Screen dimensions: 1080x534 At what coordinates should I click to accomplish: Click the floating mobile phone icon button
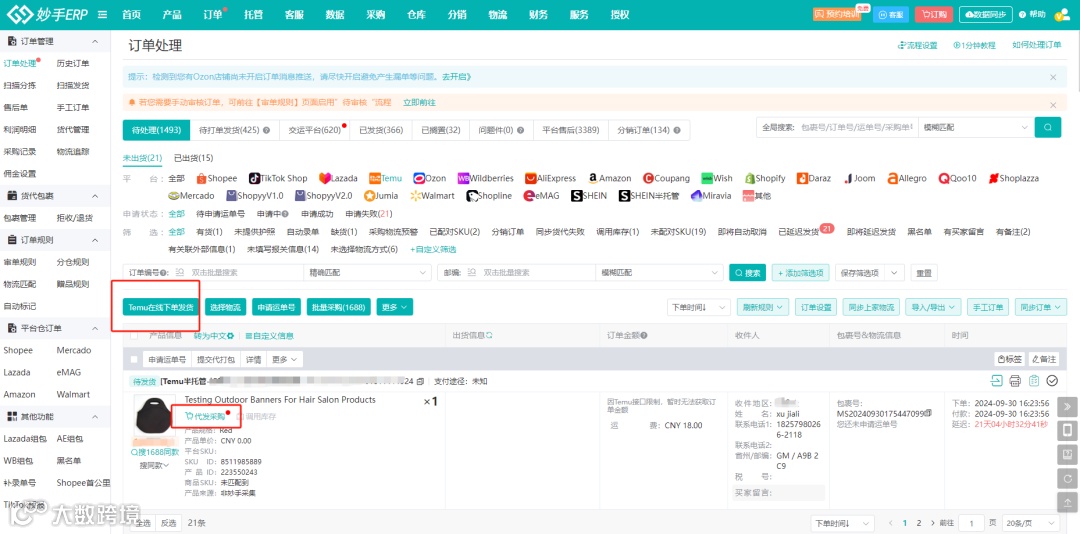click(1067, 431)
